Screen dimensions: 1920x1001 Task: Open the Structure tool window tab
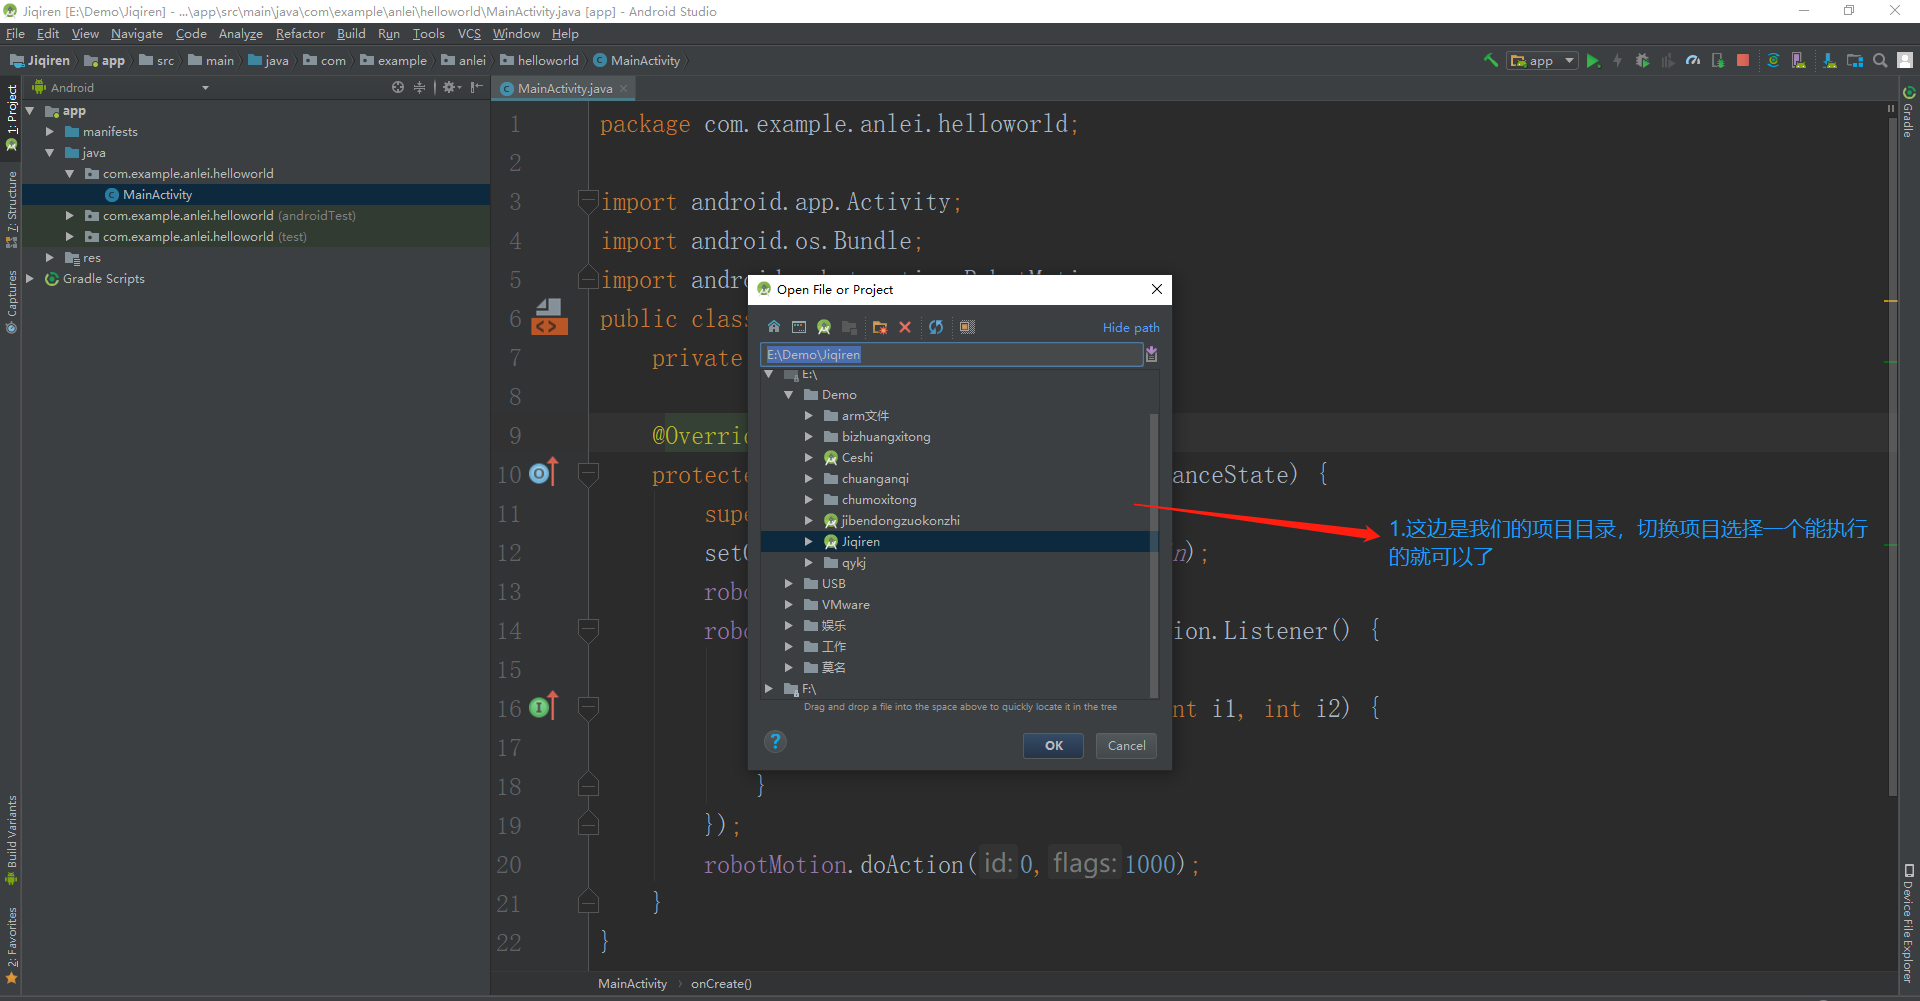point(11,209)
